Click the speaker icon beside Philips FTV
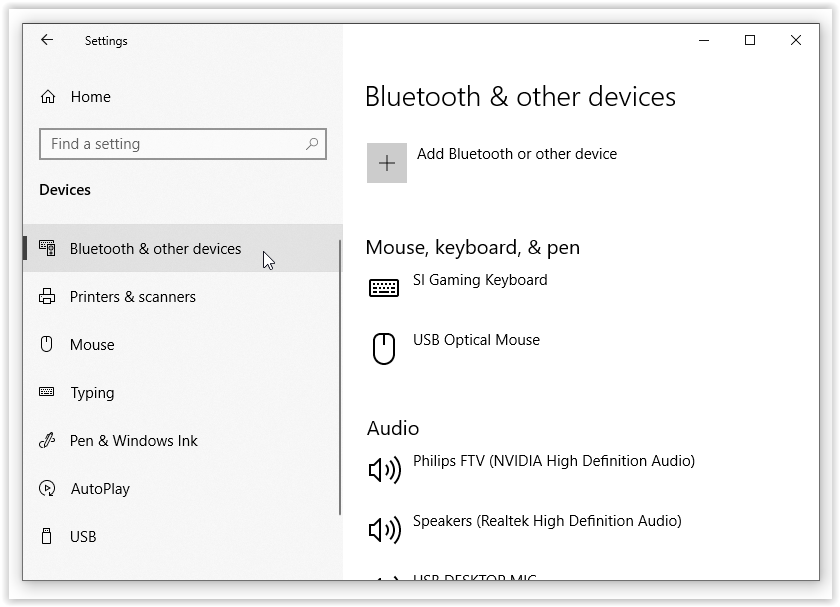Viewport: 840px width, 607px height. point(383,466)
